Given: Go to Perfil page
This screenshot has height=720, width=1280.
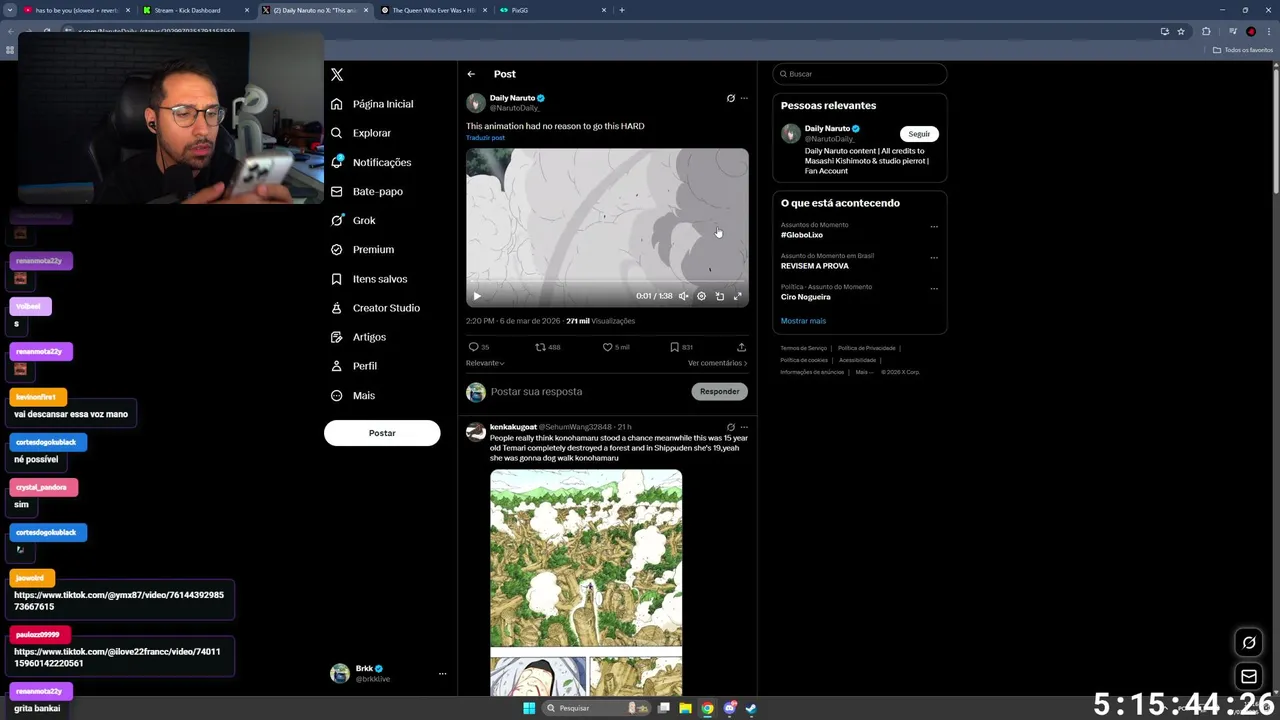Looking at the screenshot, I should click(354, 366).
